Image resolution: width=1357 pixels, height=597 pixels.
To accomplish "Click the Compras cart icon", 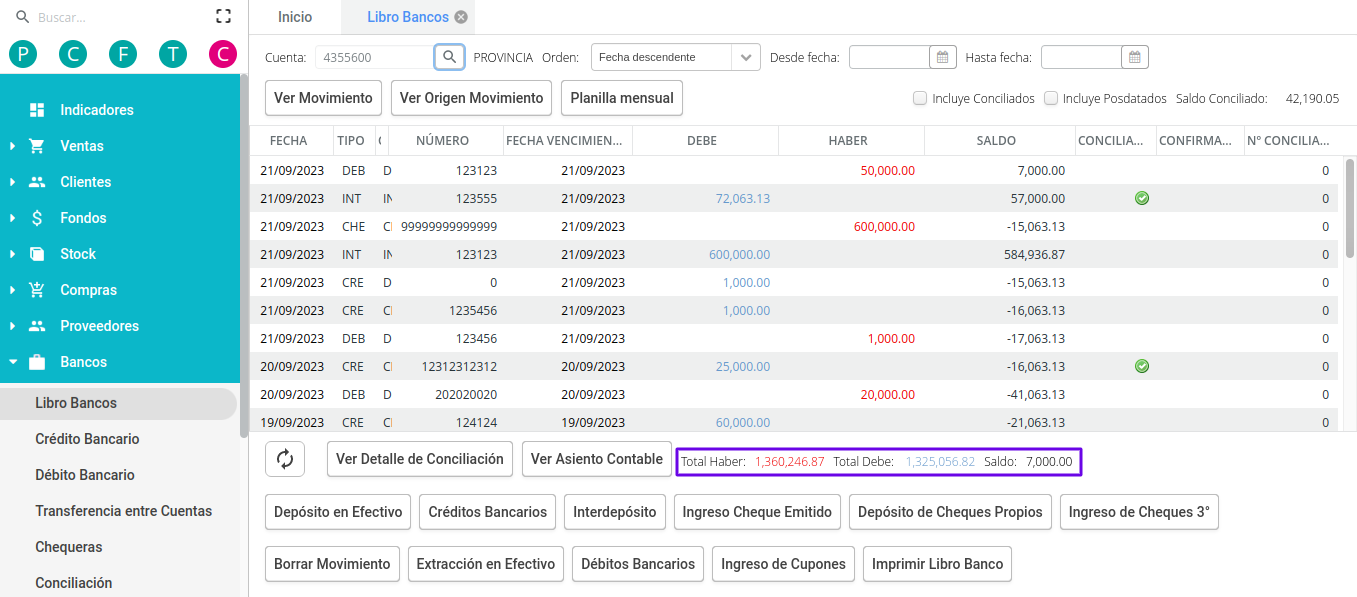I will click(37, 290).
